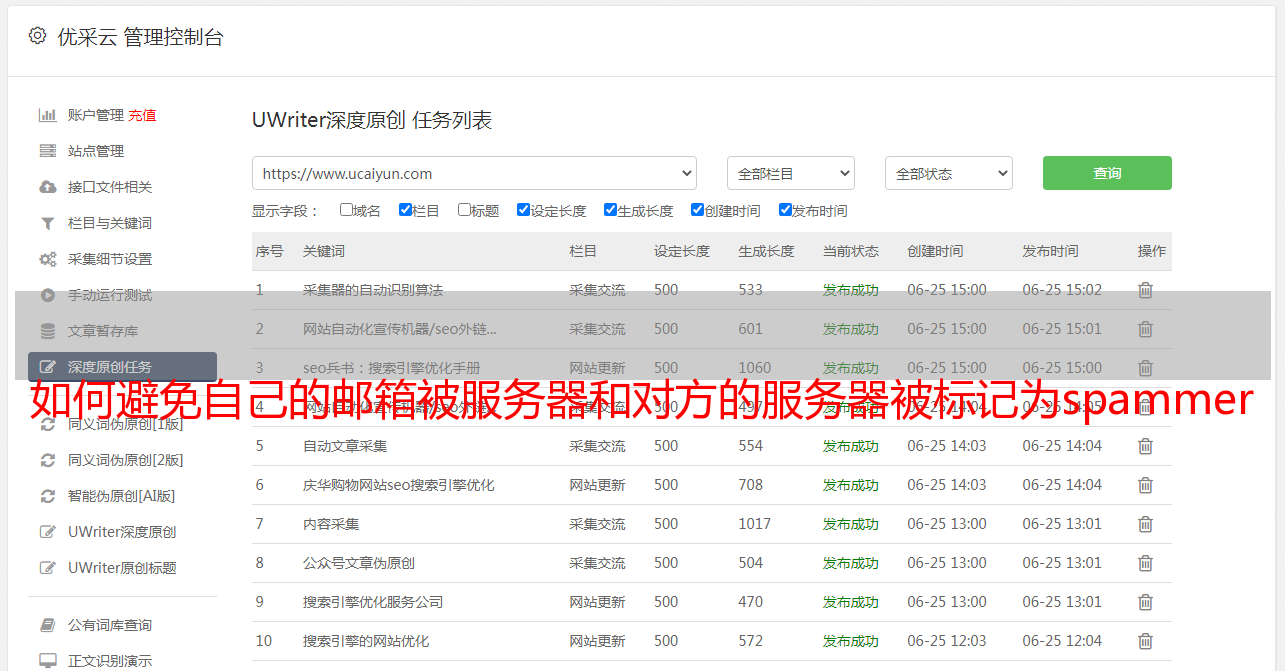Image resolution: width=1285 pixels, height=671 pixels.
Task: Open UWriter深度原创 menu entry
Action: [122, 532]
